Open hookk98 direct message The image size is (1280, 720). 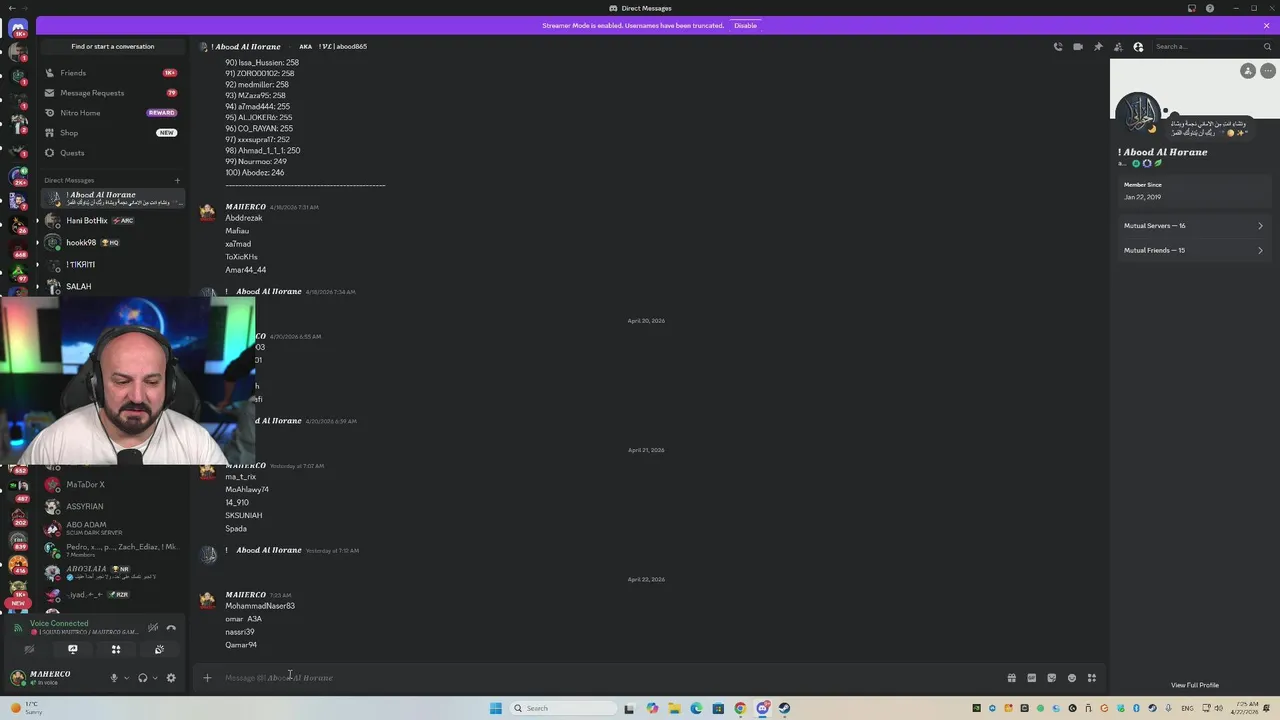click(x=112, y=242)
